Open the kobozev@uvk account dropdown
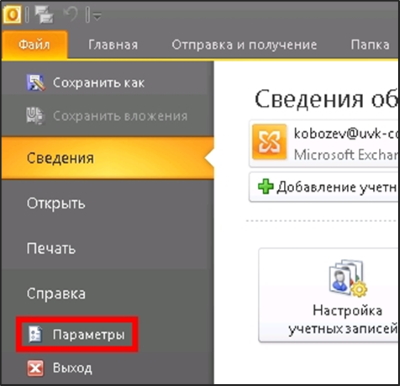 pyautogui.click(x=324, y=144)
